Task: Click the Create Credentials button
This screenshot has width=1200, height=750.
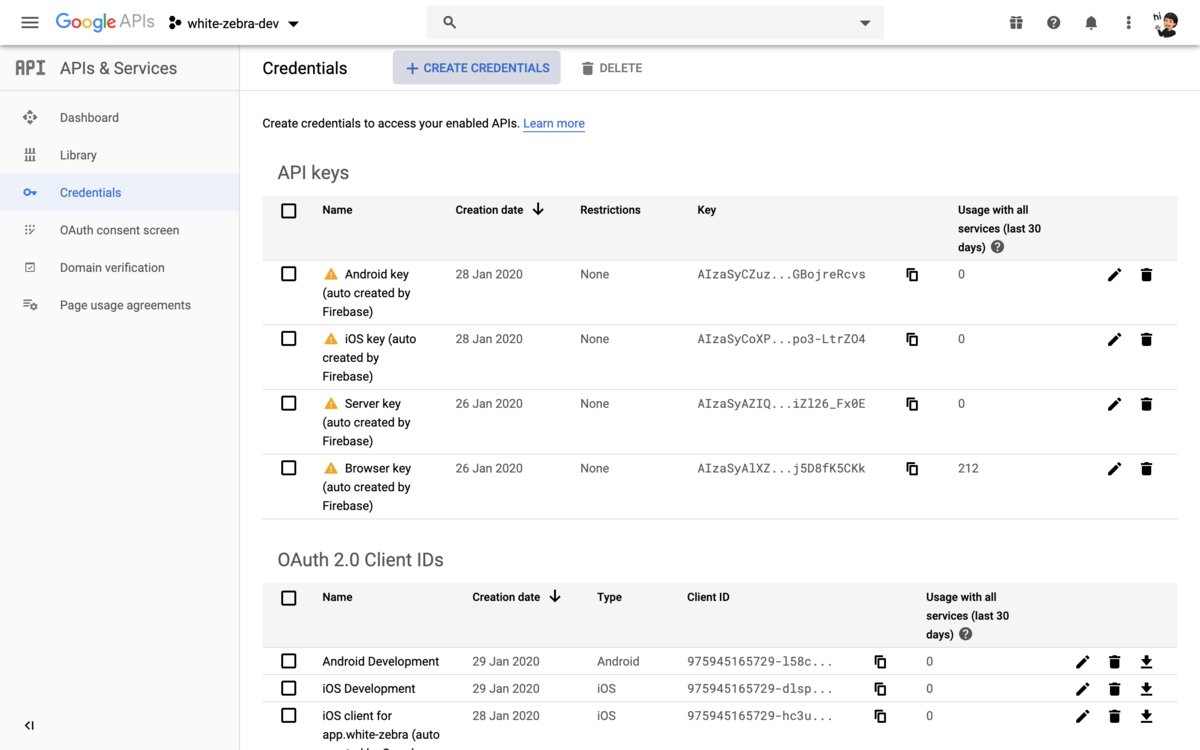Action: [477, 68]
